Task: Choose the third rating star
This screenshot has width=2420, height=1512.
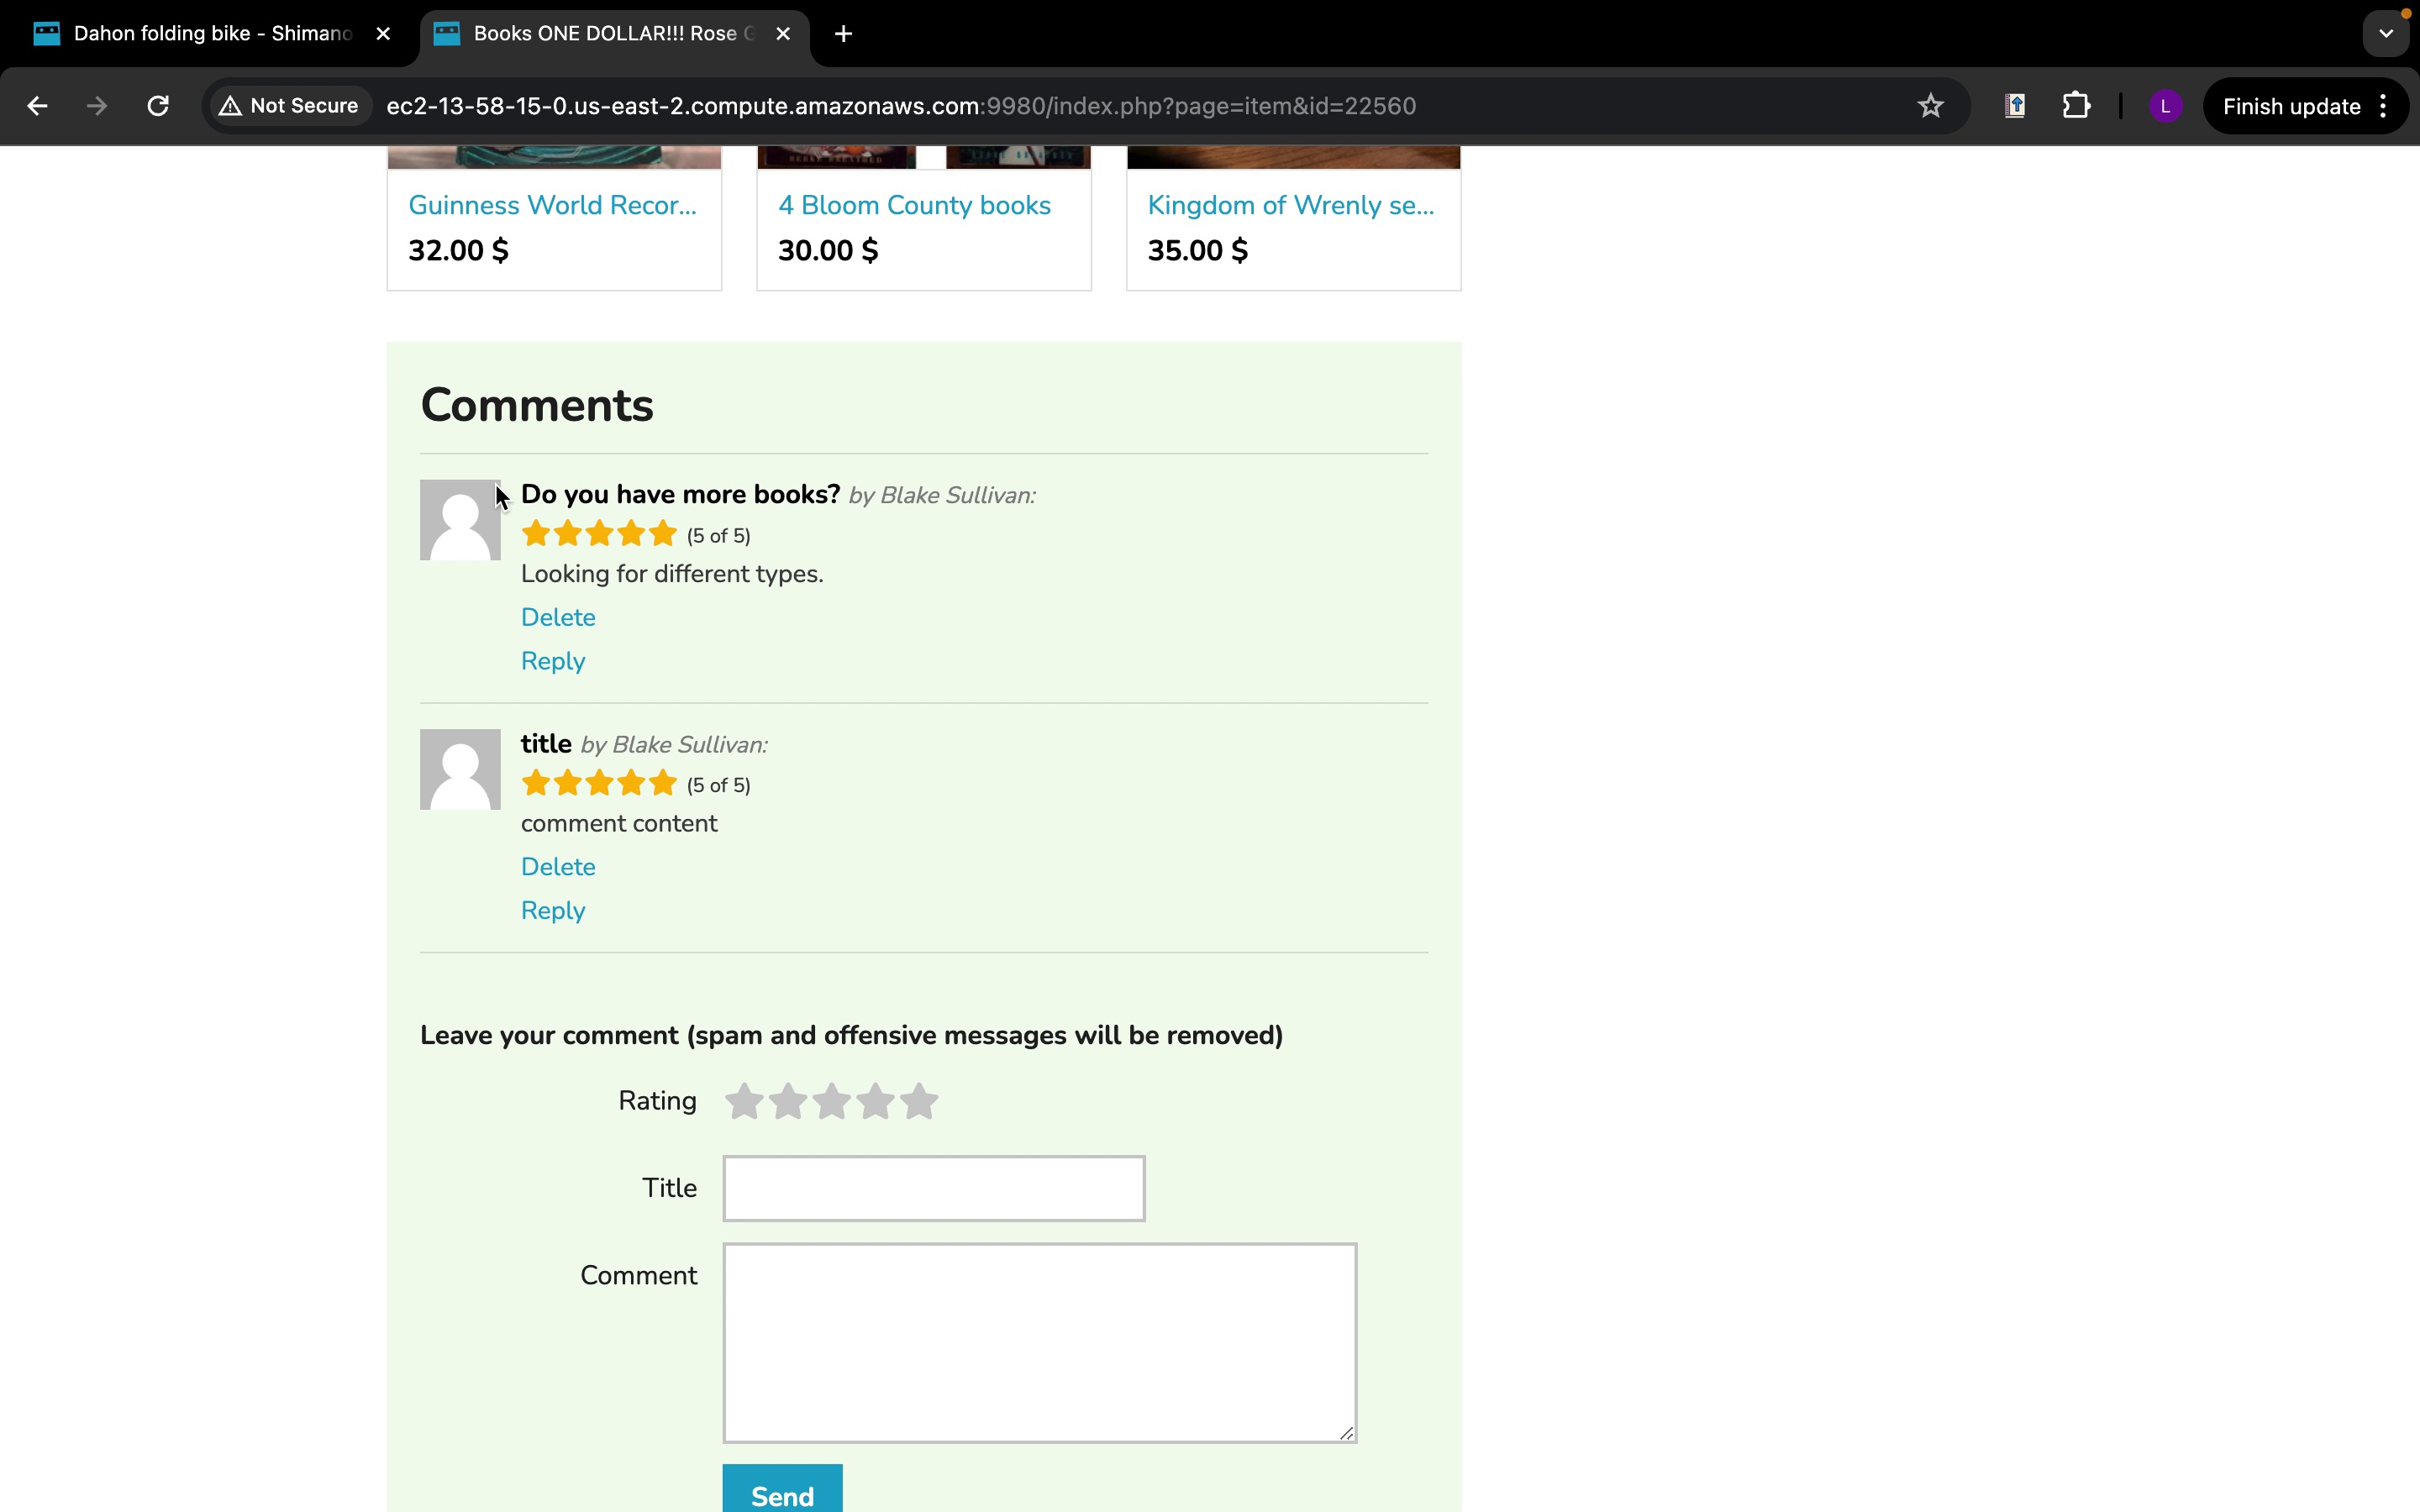Action: (x=831, y=1101)
